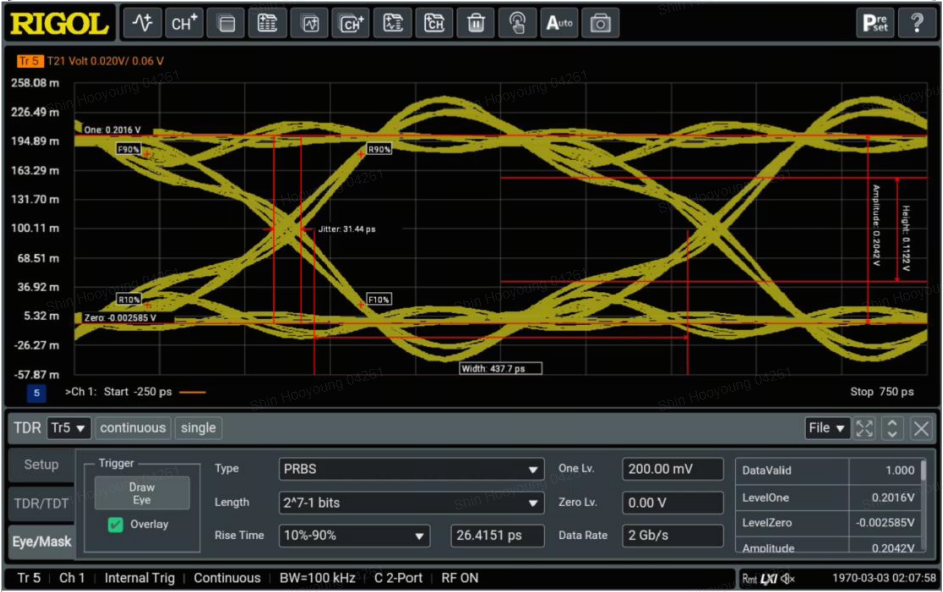Edit the One Lv. 200.00 mV field

tap(672, 469)
